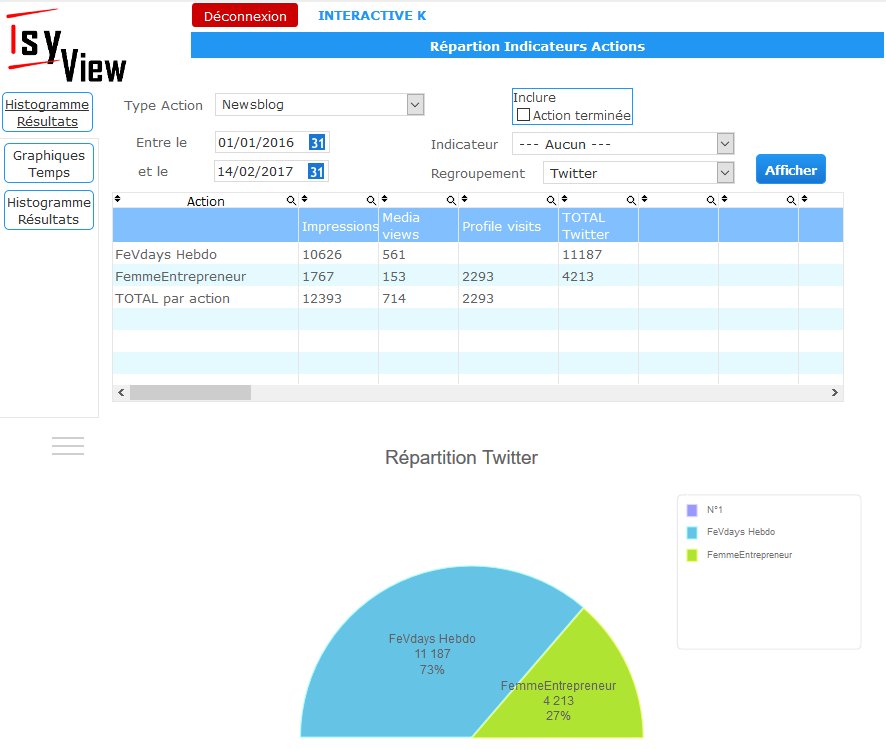
Task: Click the 'TOTAL par action' row label
Action: tap(172, 298)
